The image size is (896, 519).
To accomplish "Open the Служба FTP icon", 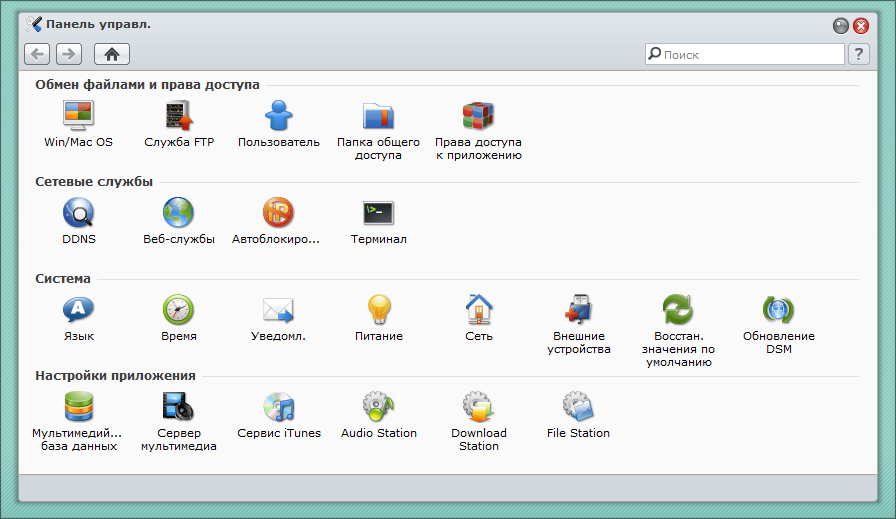I will tap(179, 116).
